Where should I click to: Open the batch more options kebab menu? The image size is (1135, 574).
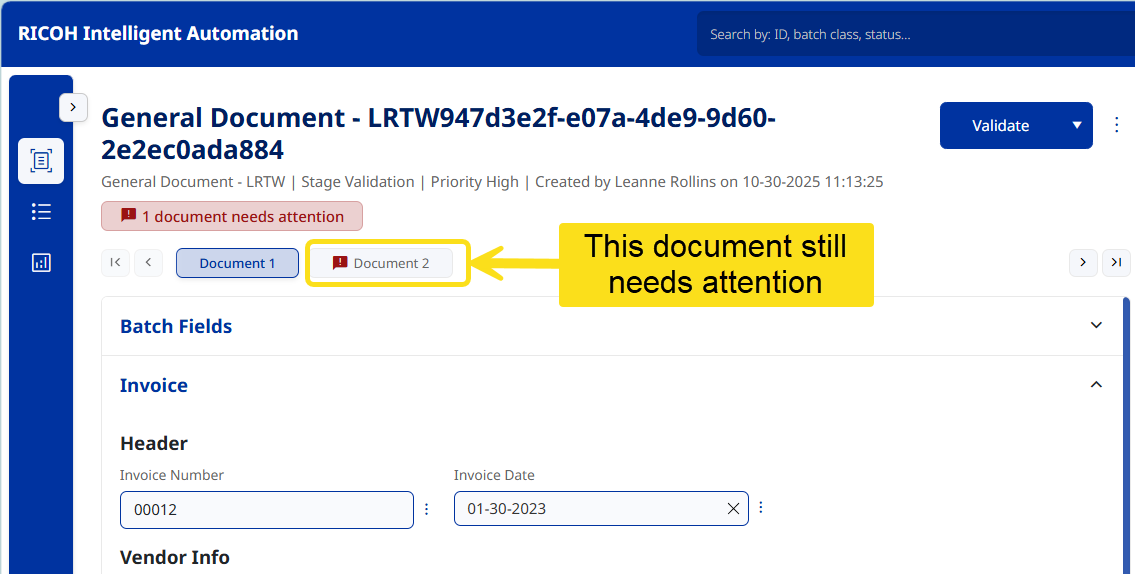coord(1117,125)
